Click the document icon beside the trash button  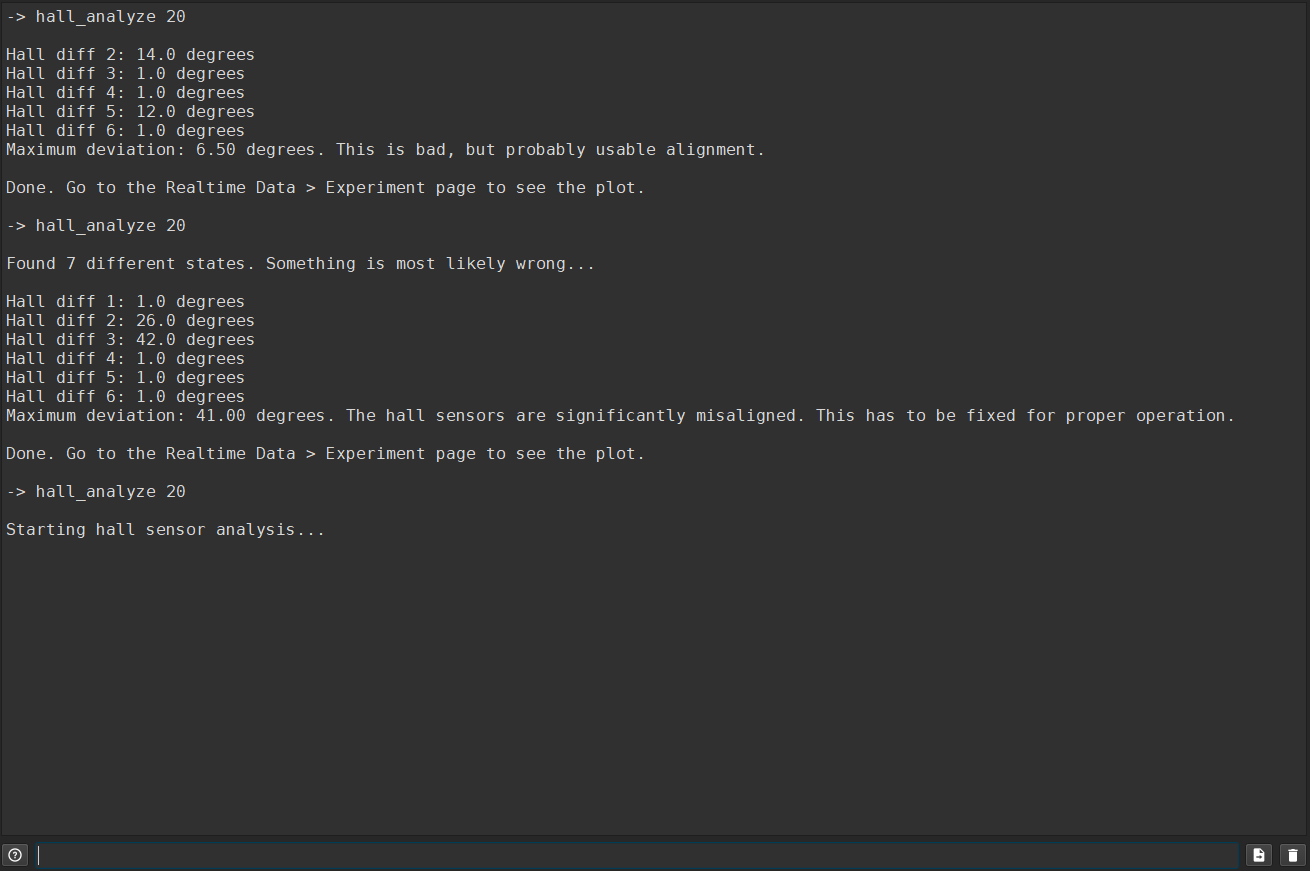[1259, 855]
